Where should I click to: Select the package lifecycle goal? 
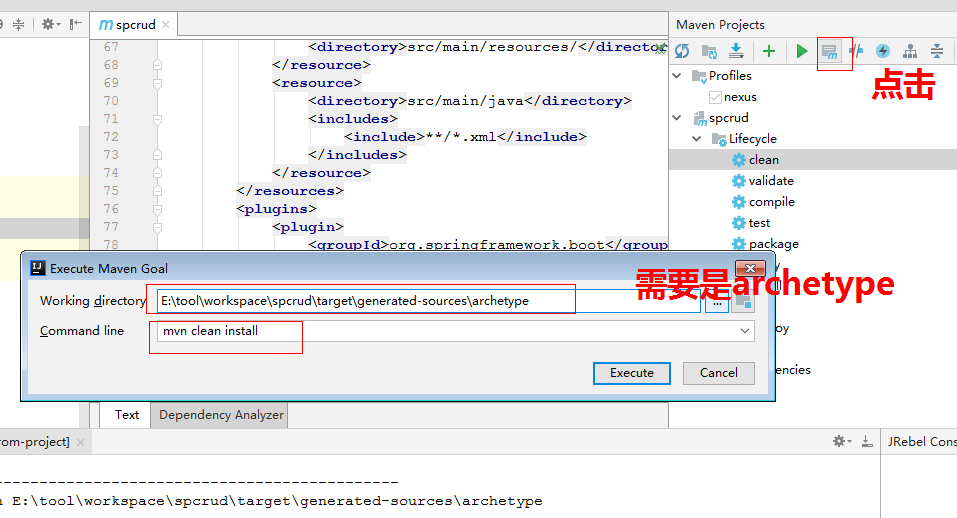(x=773, y=244)
